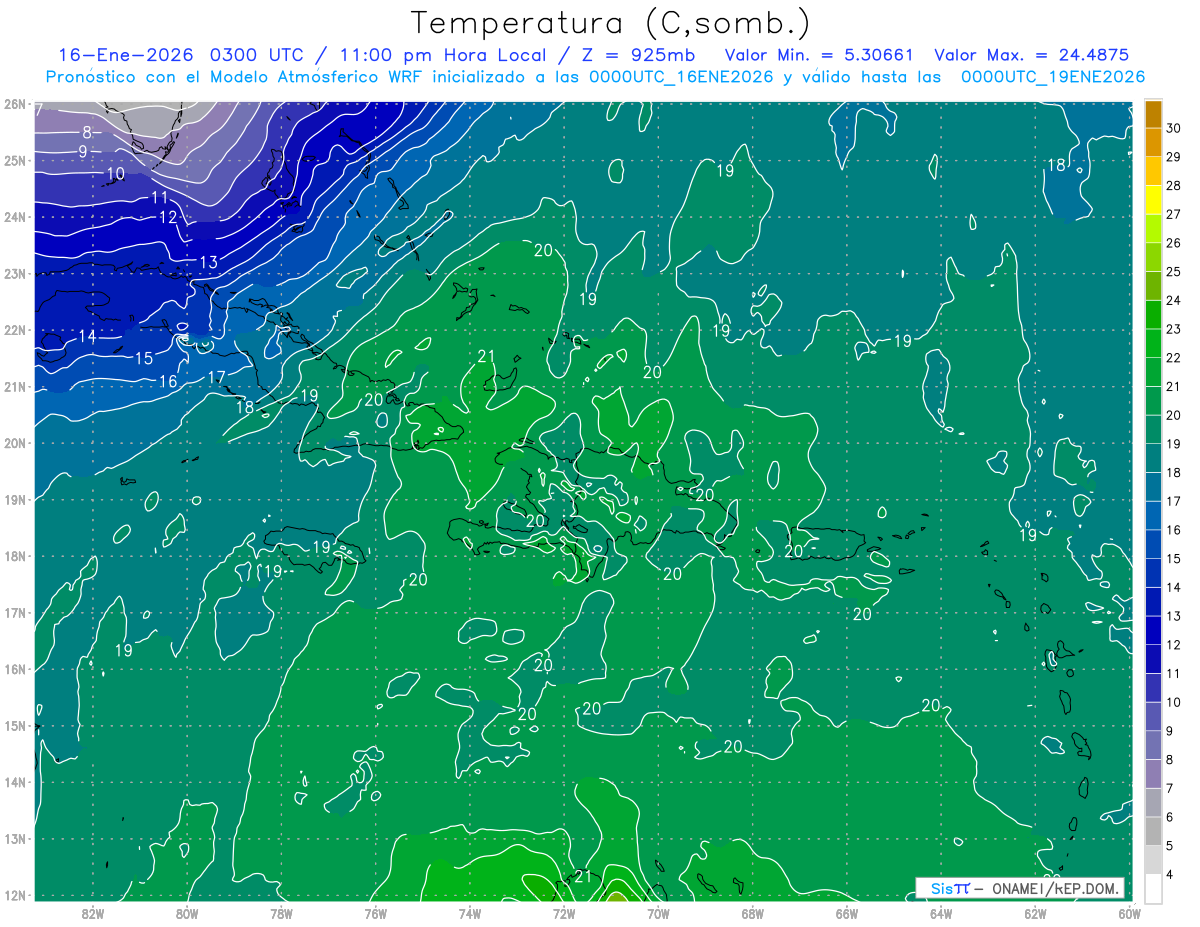Image resolution: width=1200 pixels, height=927 pixels.
Task: Click the pressure level 'Z = 925mb'
Action: pos(635,55)
